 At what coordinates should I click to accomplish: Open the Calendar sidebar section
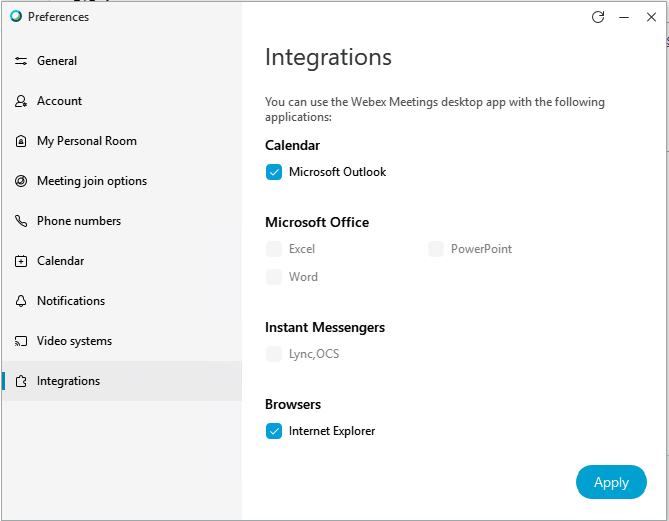click(122, 261)
